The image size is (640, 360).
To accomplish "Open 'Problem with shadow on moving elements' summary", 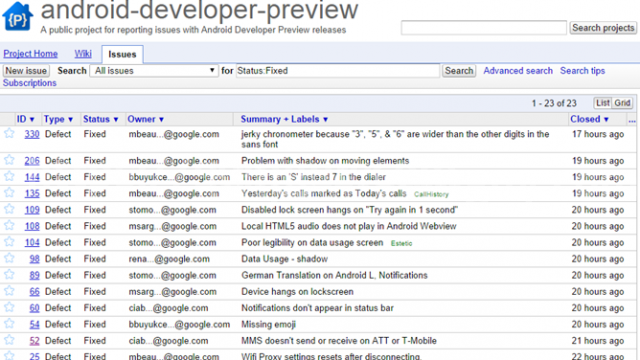I will [325, 160].
